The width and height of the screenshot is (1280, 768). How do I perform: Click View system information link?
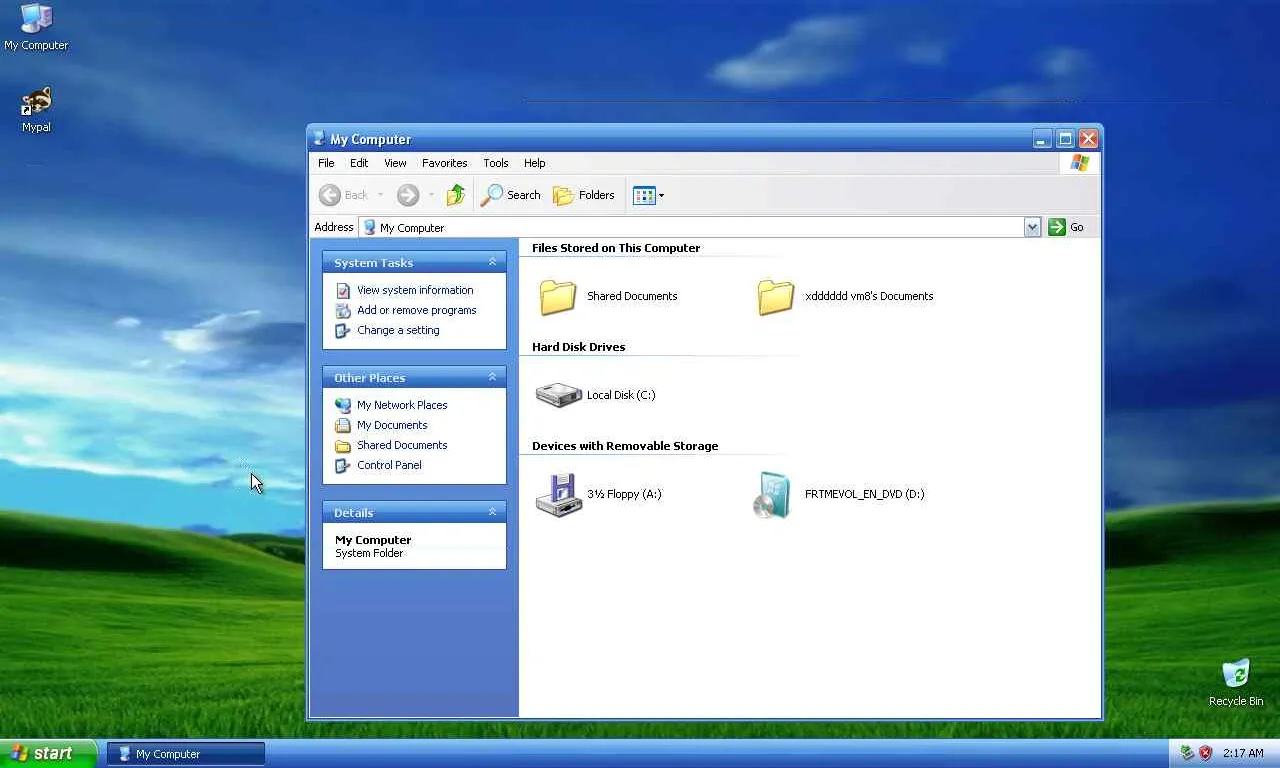[415, 290]
